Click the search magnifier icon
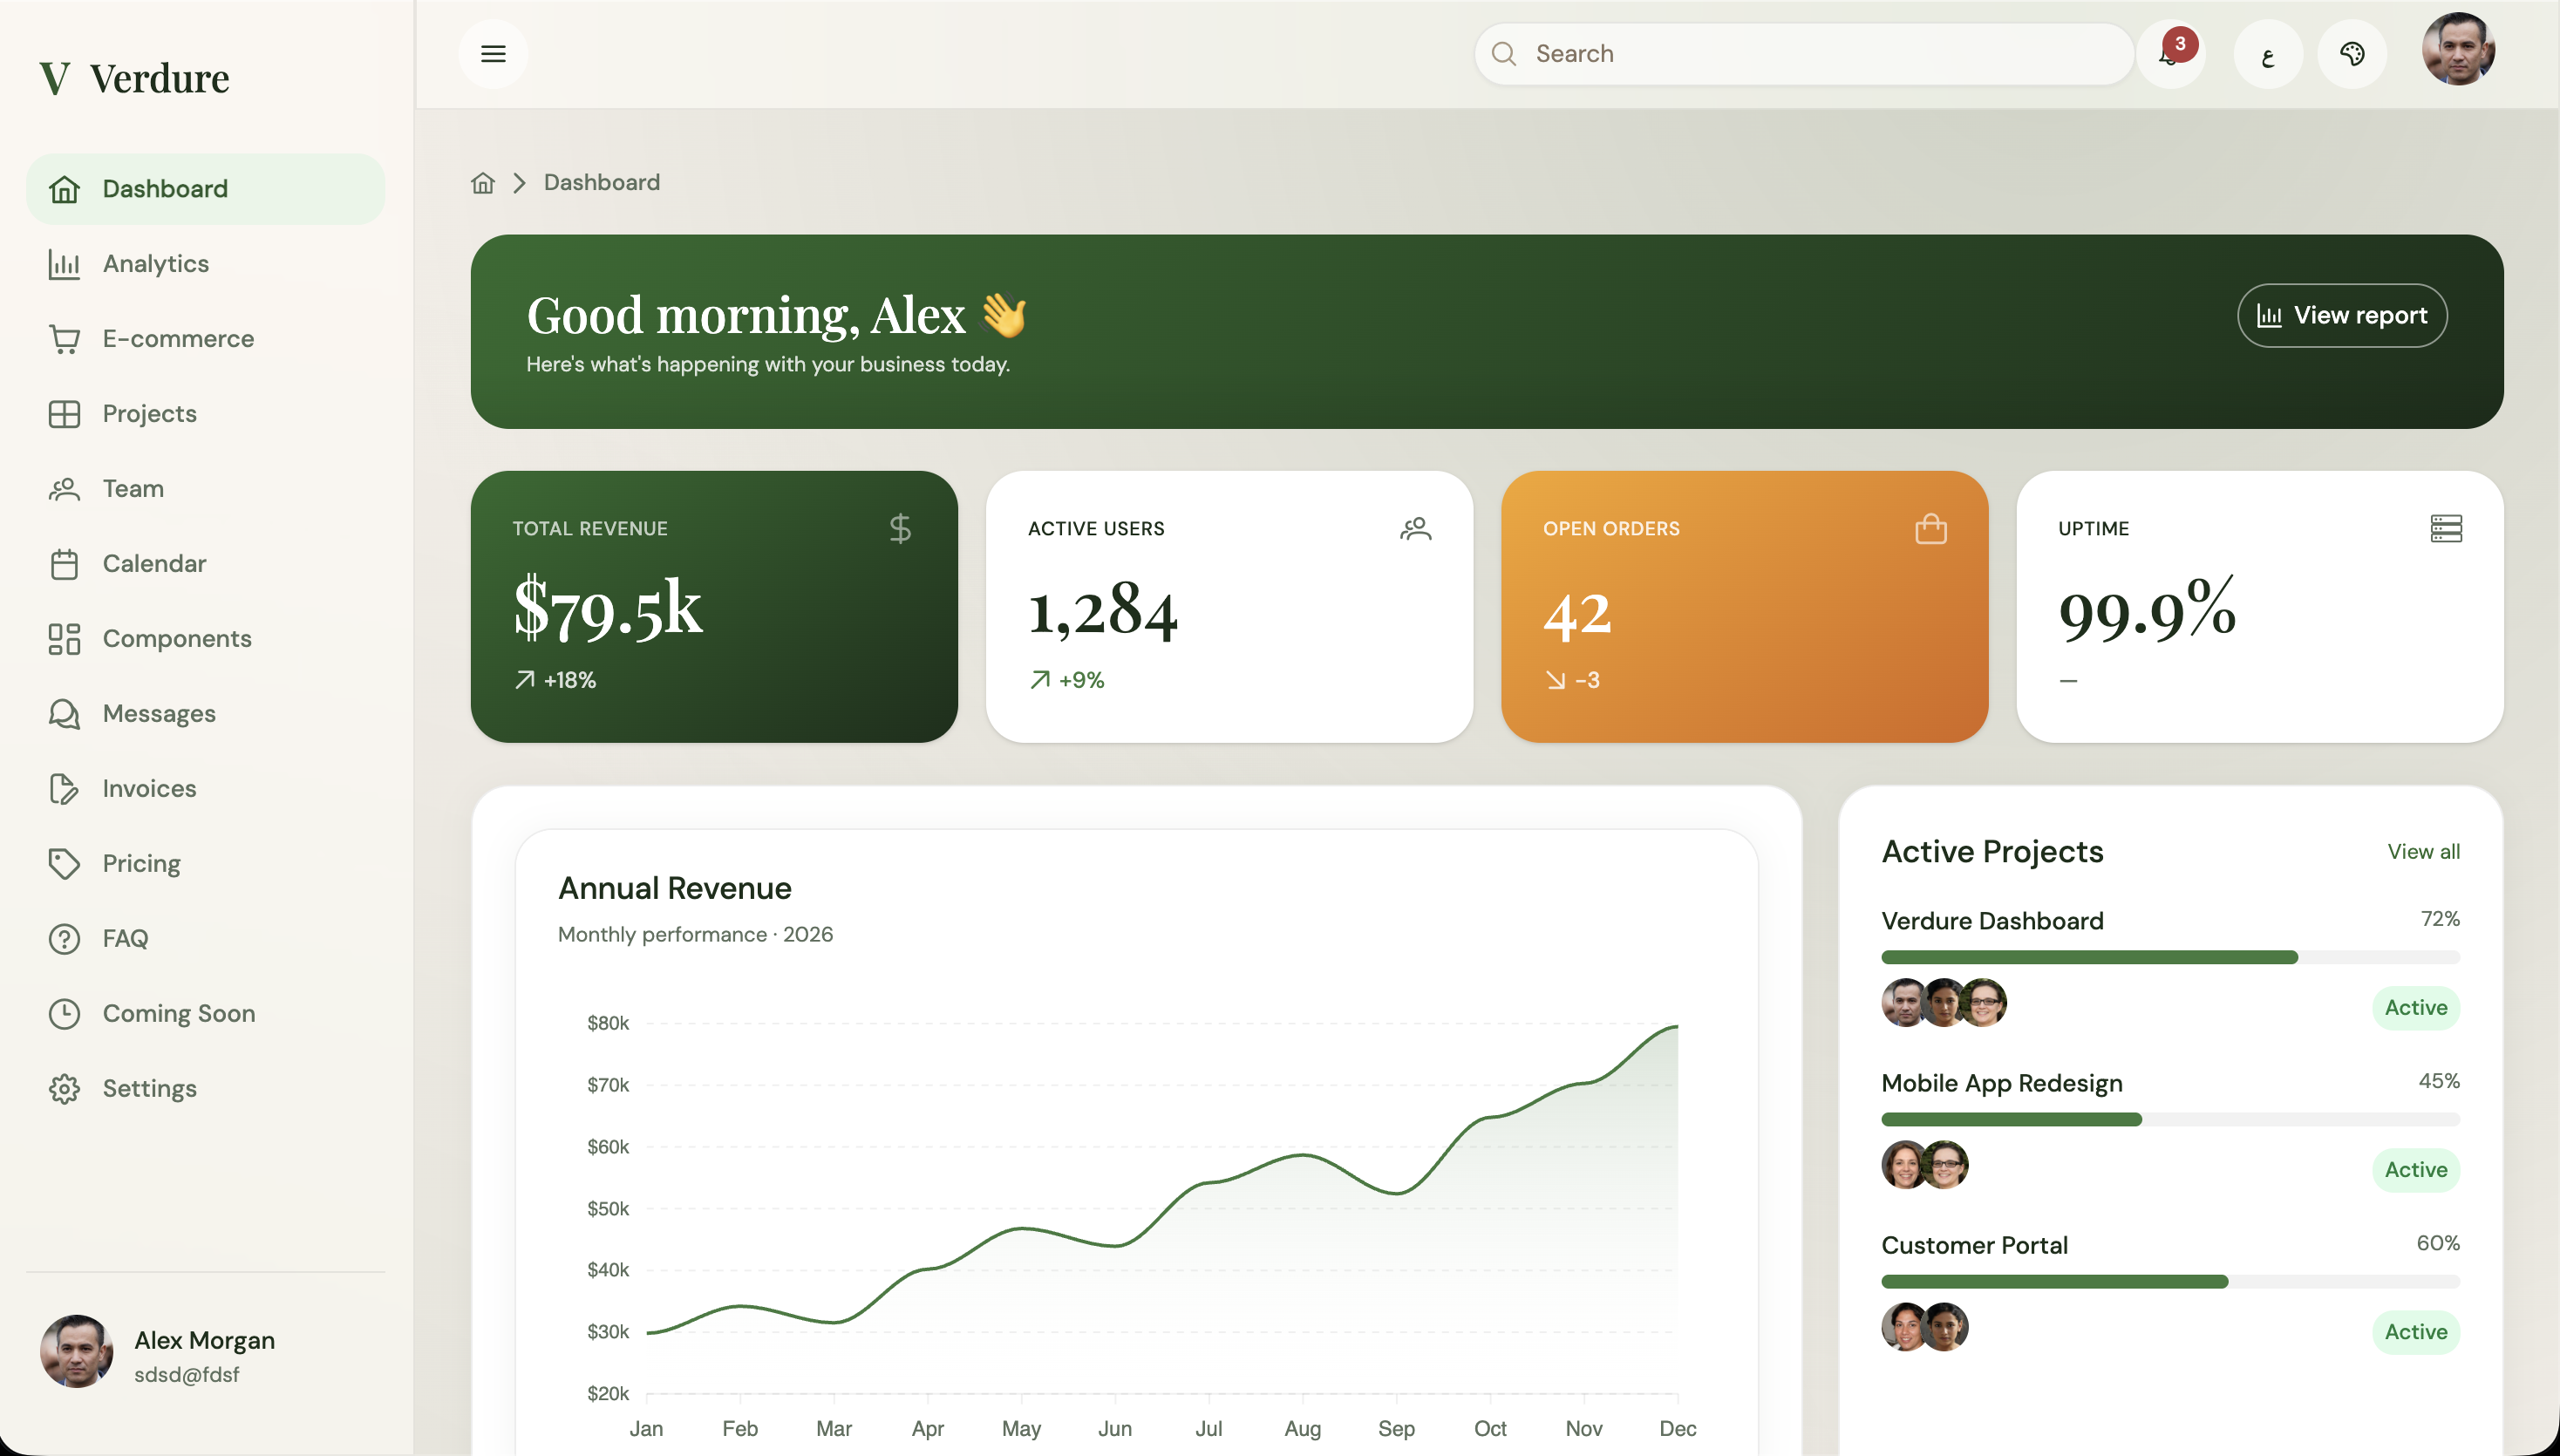This screenshot has width=2560, height=1456. tap(1504, 54)
